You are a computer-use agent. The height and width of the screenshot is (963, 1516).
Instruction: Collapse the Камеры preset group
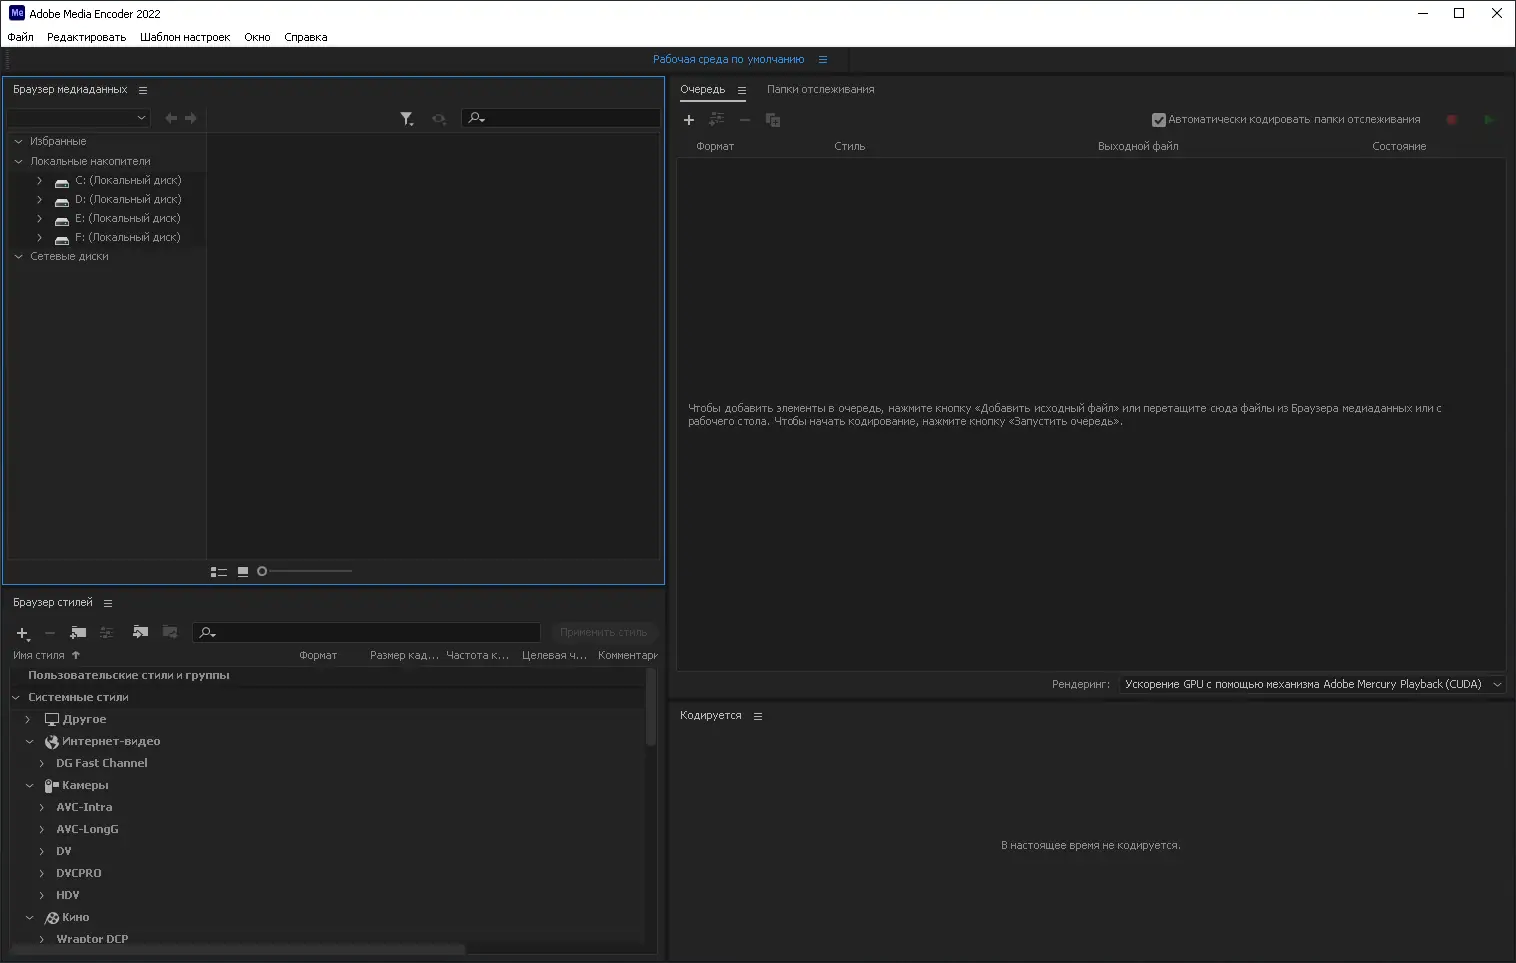click(x=30, y=786)
